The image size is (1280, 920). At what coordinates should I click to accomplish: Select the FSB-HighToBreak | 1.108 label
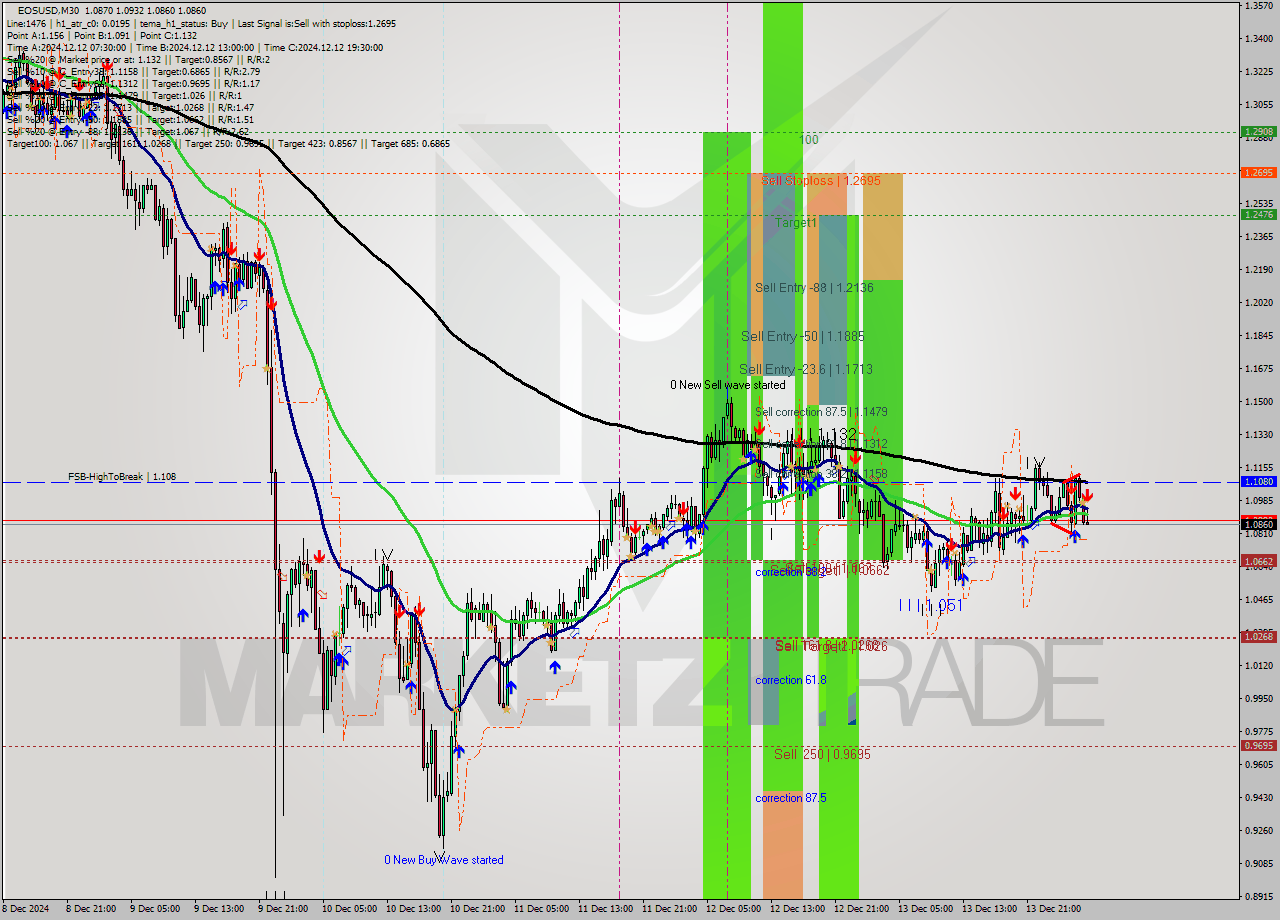(x=122, y=477)
